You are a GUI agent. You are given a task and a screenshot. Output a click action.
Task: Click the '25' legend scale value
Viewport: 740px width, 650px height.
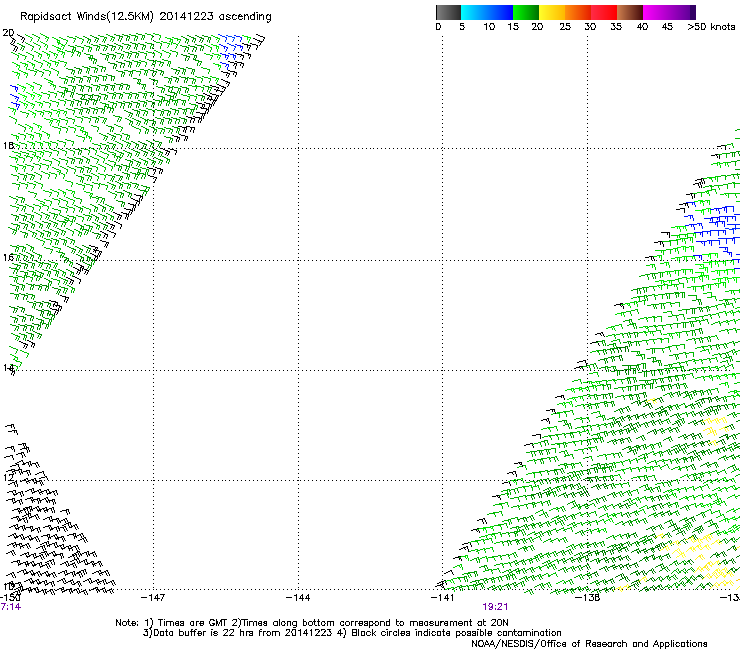coord(565,27)
